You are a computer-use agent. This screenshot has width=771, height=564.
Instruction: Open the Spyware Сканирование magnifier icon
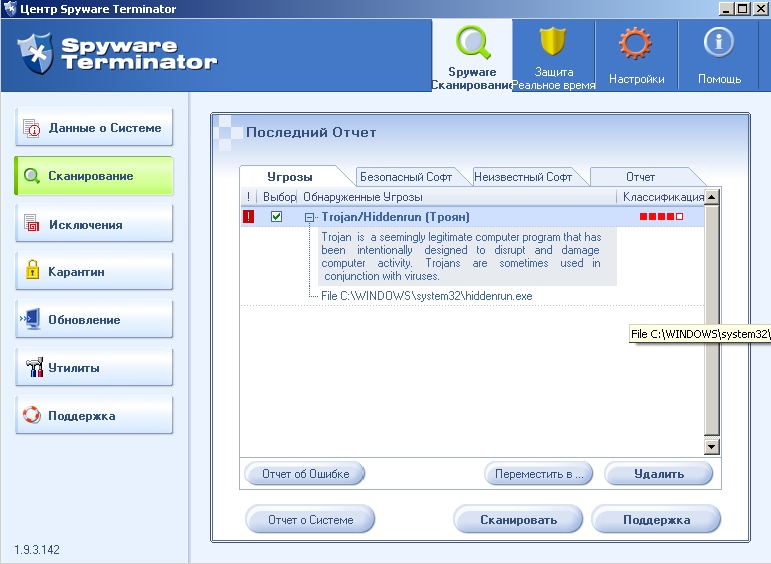pyautogui.click(x=473, y=42)
